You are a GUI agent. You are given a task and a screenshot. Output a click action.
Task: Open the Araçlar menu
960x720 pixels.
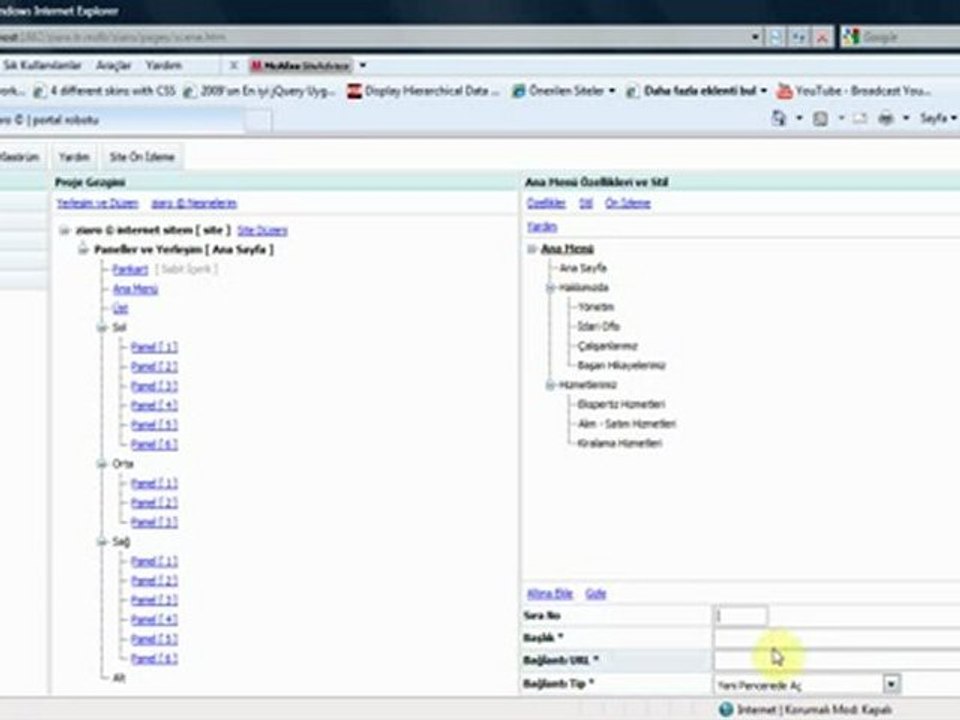pyautogui.click(x=114, y=65)
